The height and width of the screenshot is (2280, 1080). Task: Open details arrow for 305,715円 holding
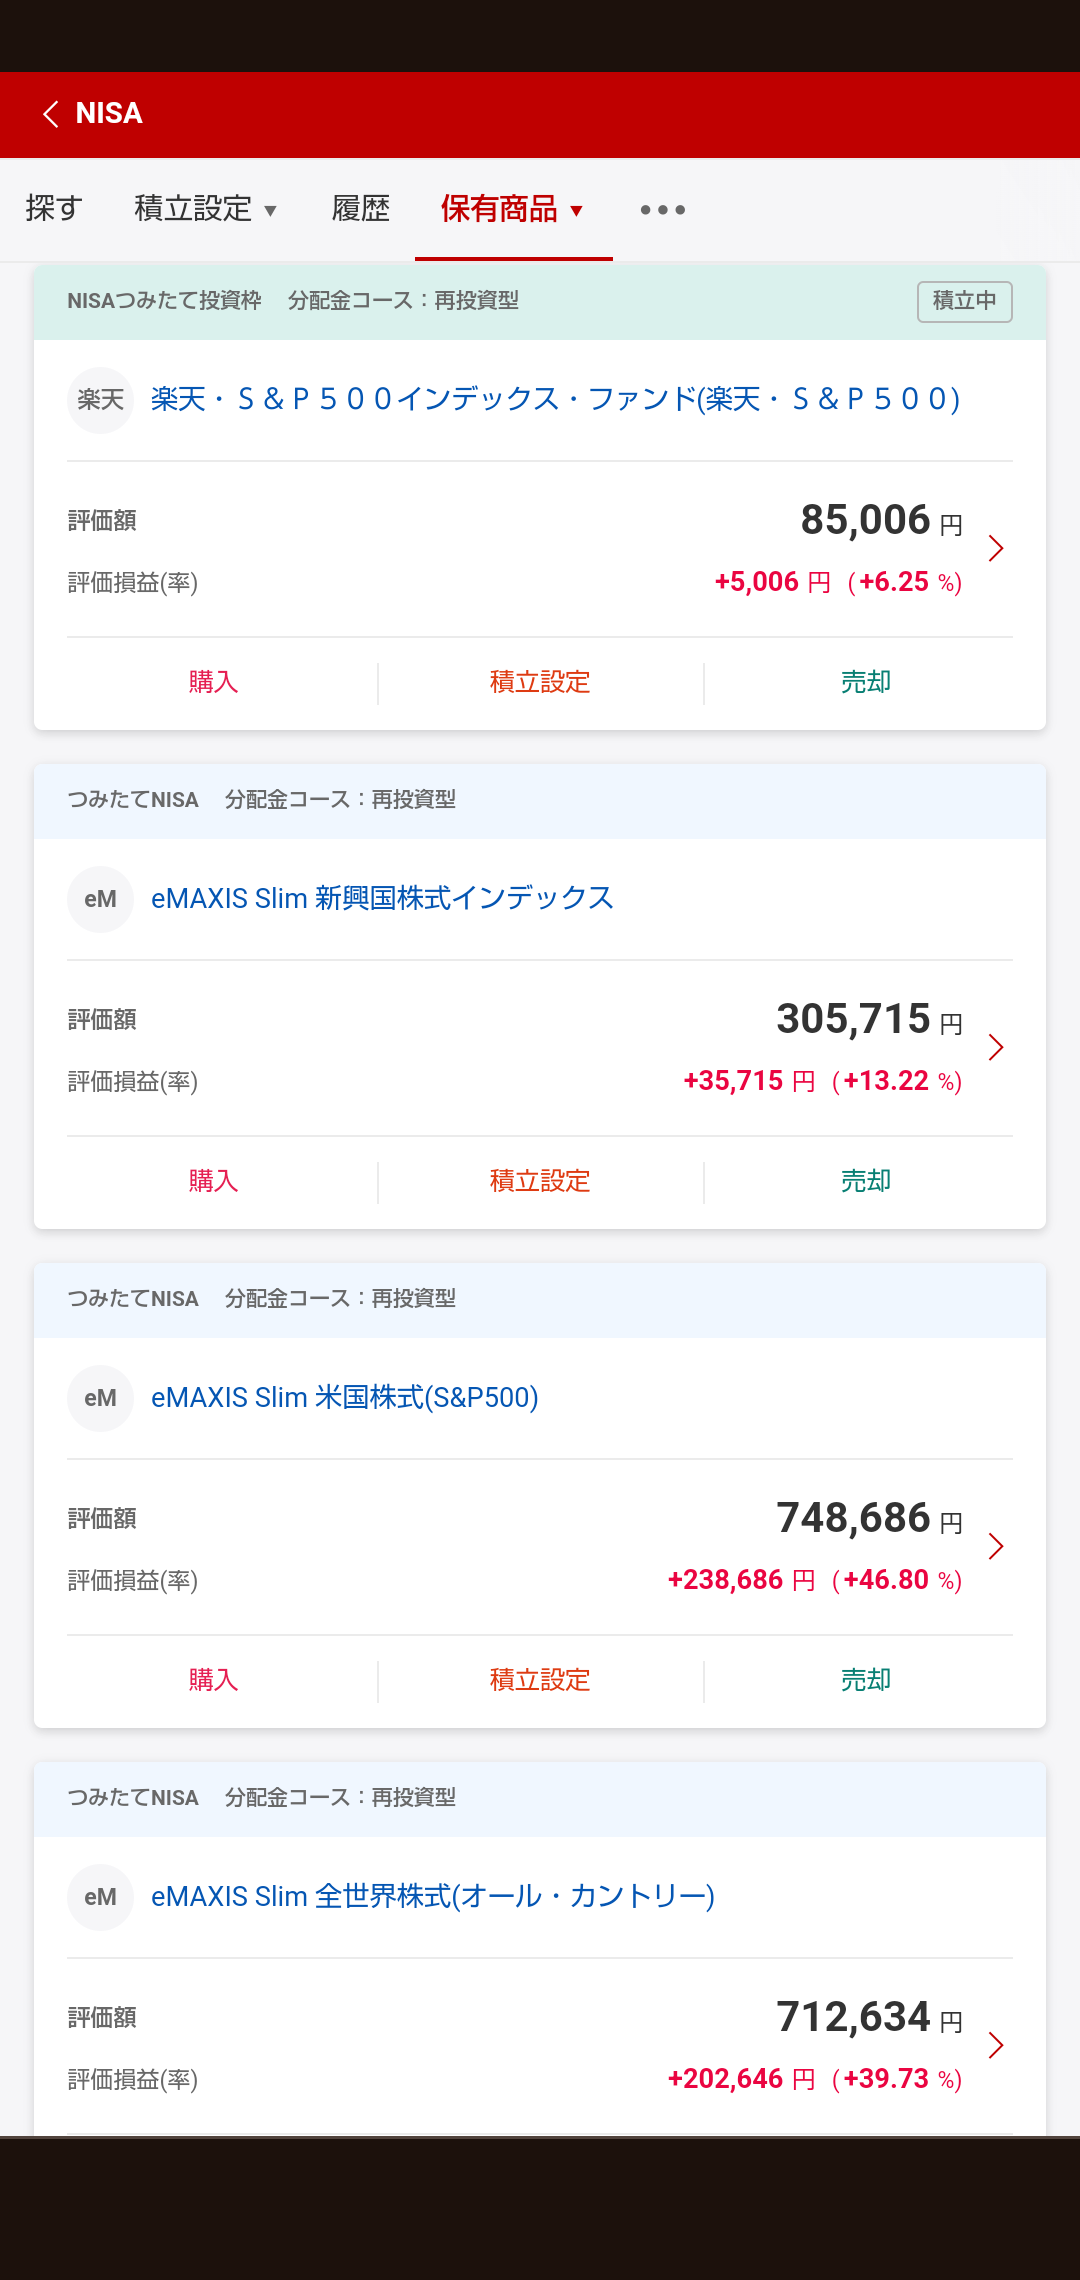[x=995, y=1047]
